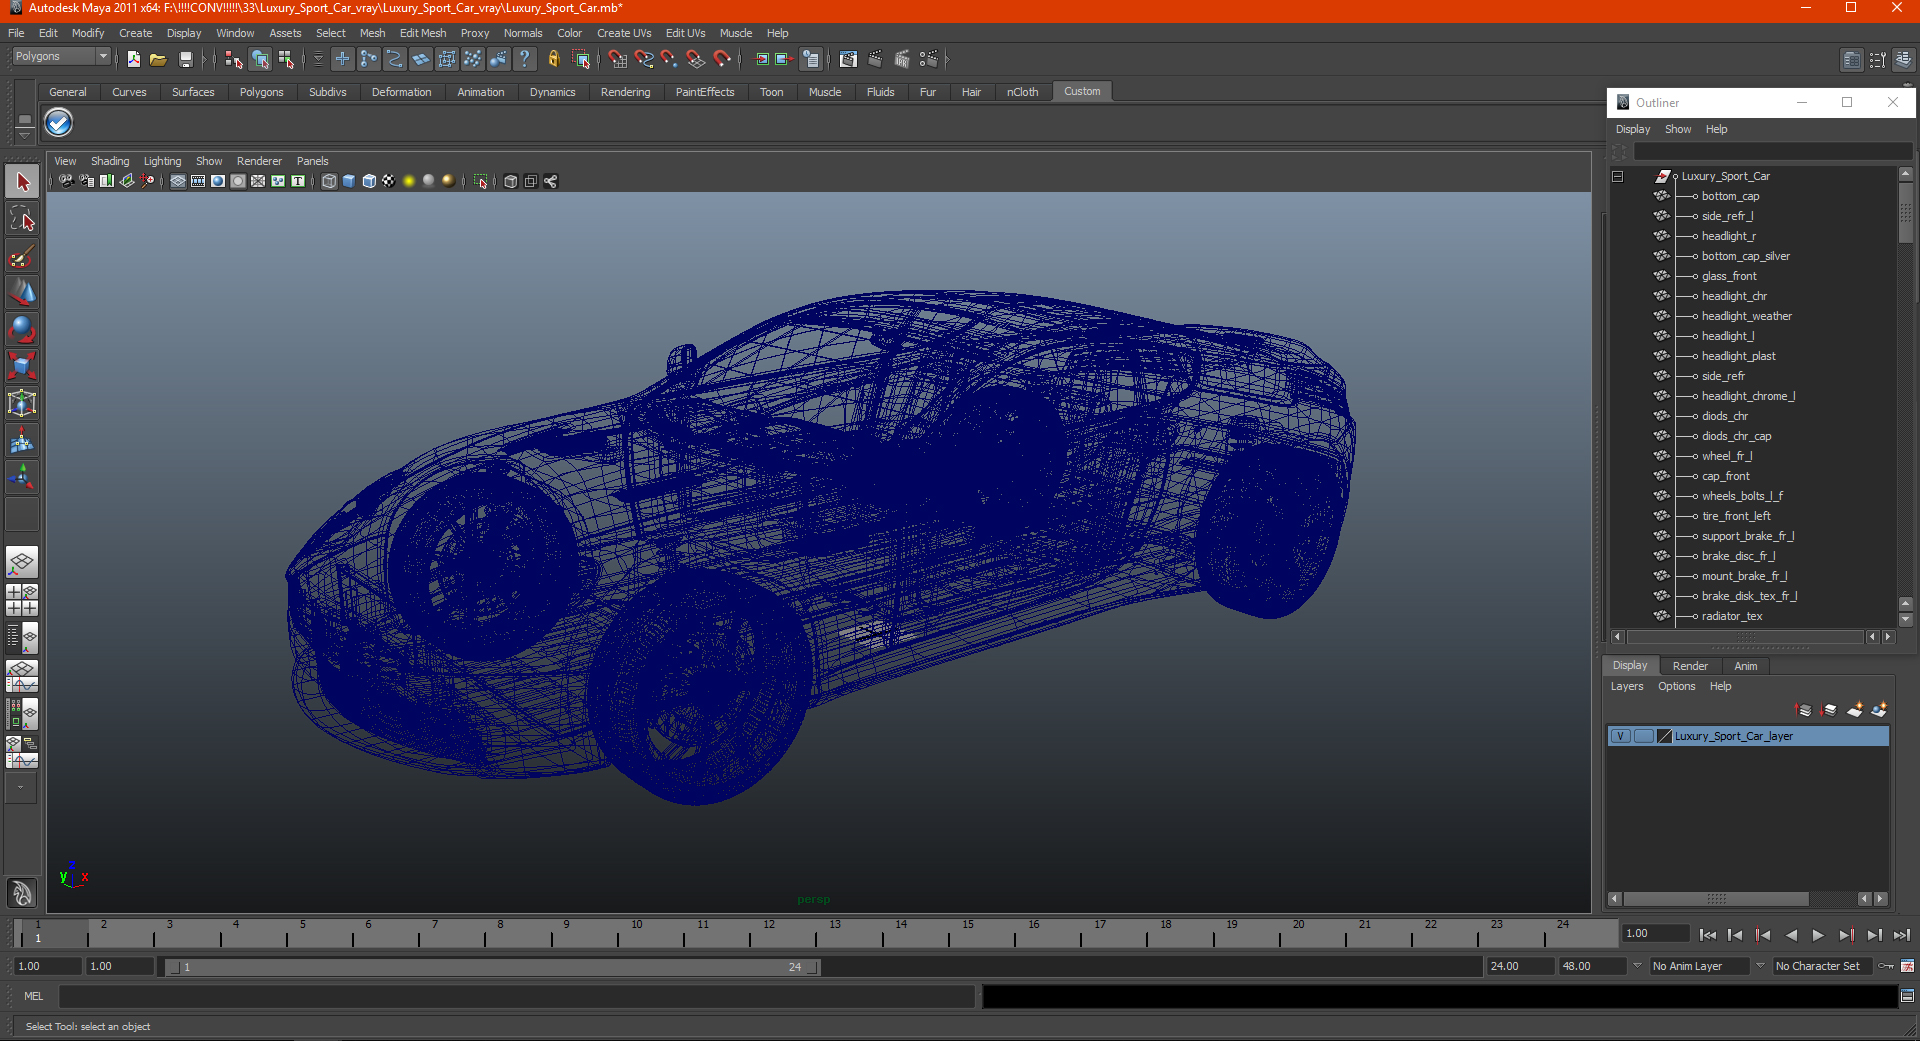1920x1041 pixels.
Task: Click the layer editor horizontal scrollbar thumb
Action: coord(1716,899)
